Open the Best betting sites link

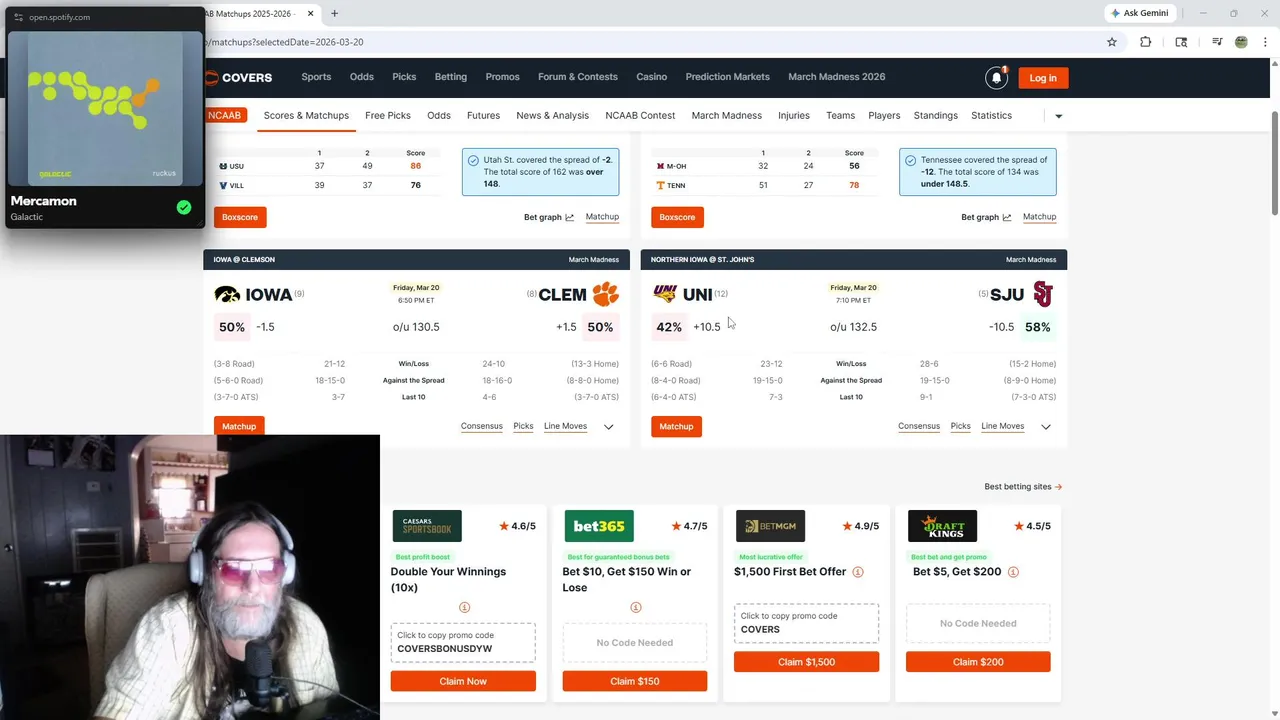(x=1023, y=487)
